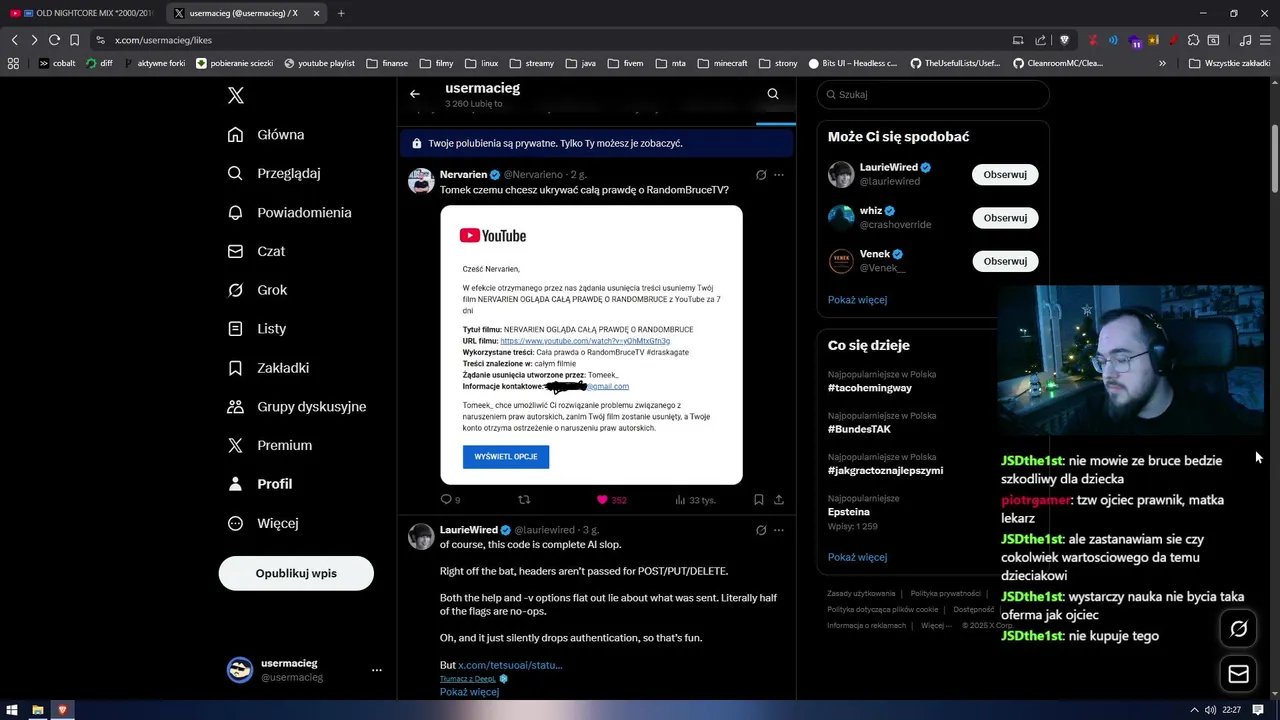
Task: Unlike Nervarien's post with 252 likes
Action: (x=611, y=499)
